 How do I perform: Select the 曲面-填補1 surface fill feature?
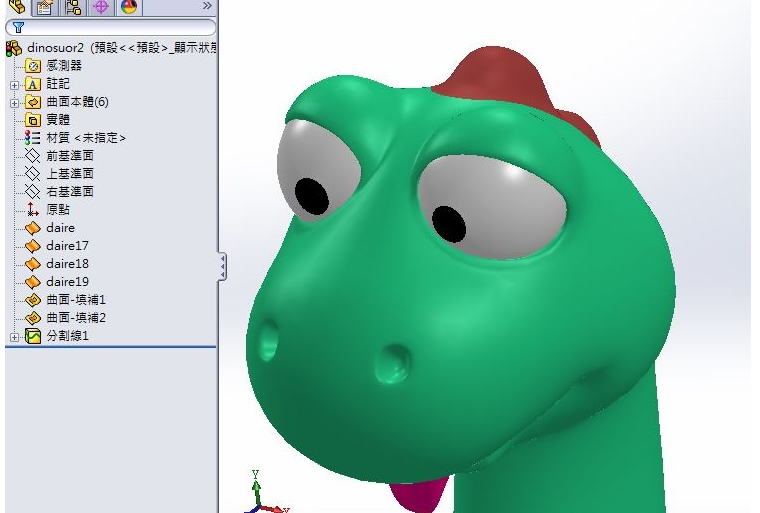[x=76, y=300]
